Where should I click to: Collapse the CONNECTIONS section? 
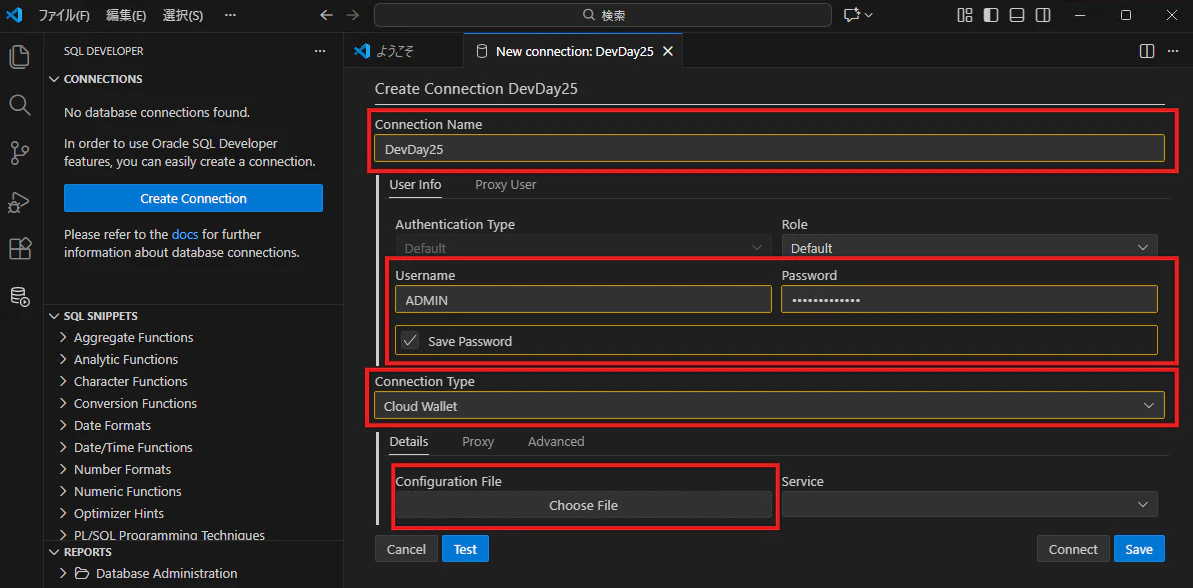click(x=54, y=79)
